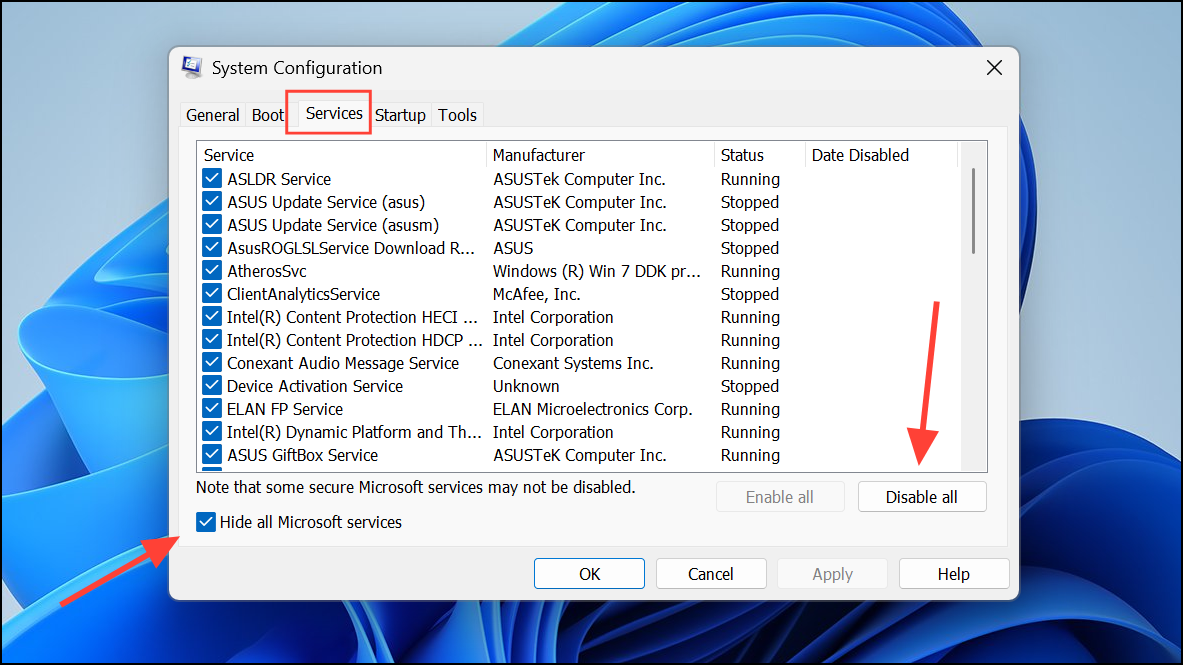Uncheck Hide all Microsoft services
1183x665 pixels.
206,522
